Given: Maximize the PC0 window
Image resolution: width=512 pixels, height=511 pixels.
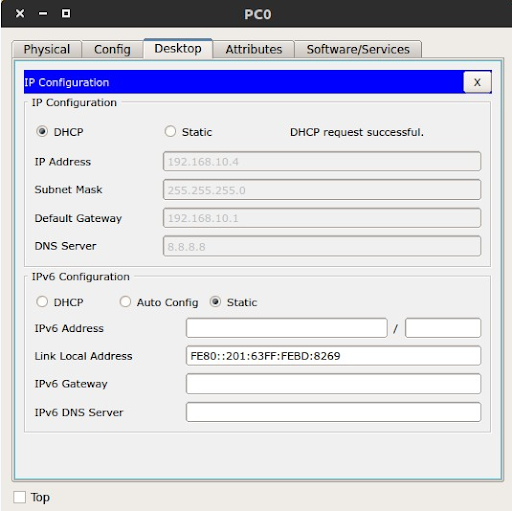Looking at the screenshot, I should (66, 13).
